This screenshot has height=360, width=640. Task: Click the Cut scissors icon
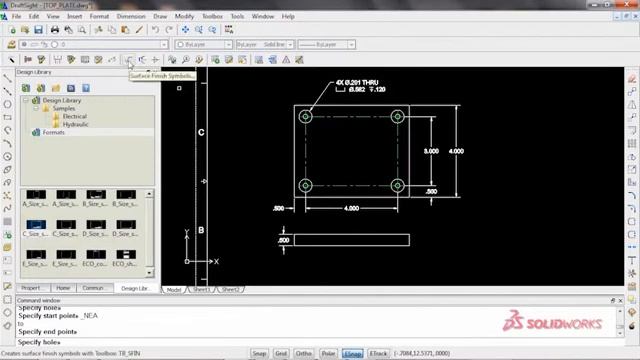(98, 30)
